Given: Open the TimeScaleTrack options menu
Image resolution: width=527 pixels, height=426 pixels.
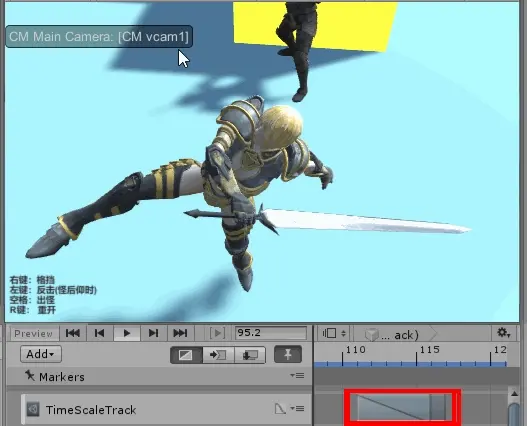Looking at the screenshot, I should coord(297,409).
